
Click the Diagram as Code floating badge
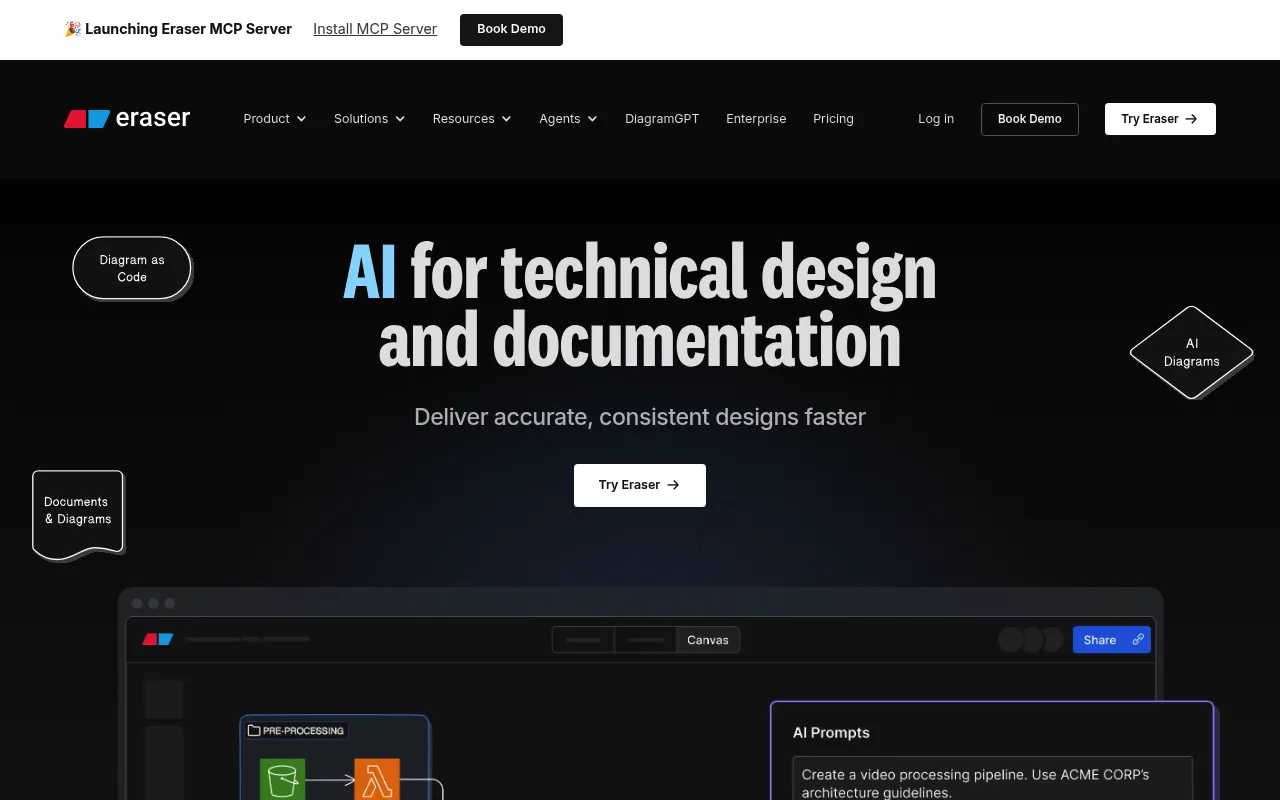tap(132, 268)
